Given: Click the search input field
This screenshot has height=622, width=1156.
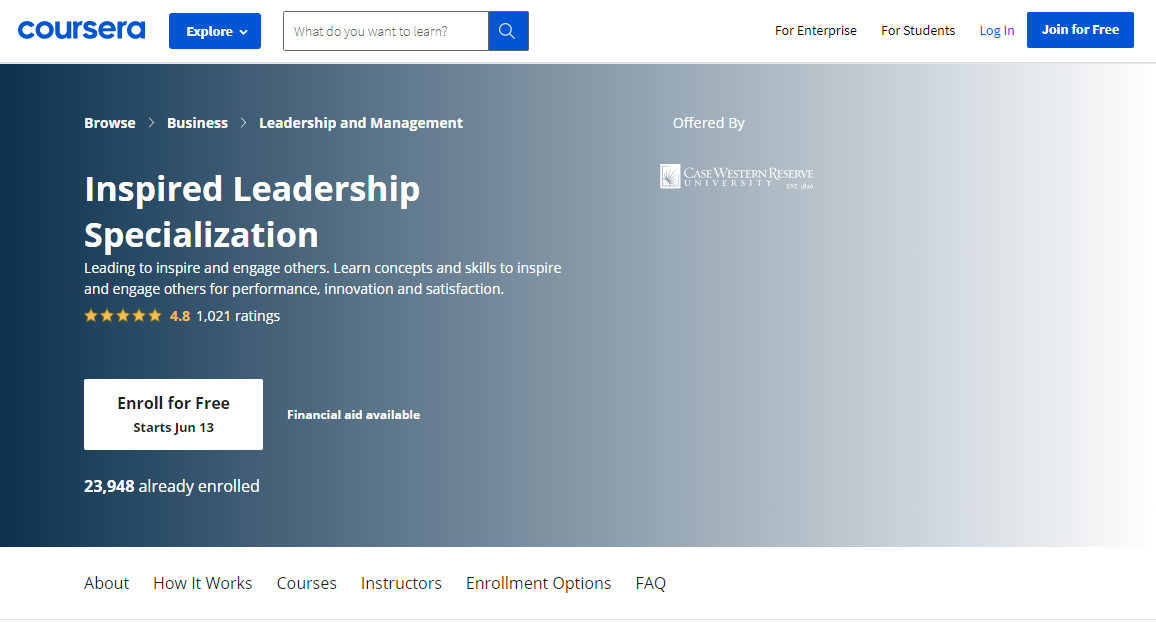Looking at the screenshot, I should coord(385,31).
